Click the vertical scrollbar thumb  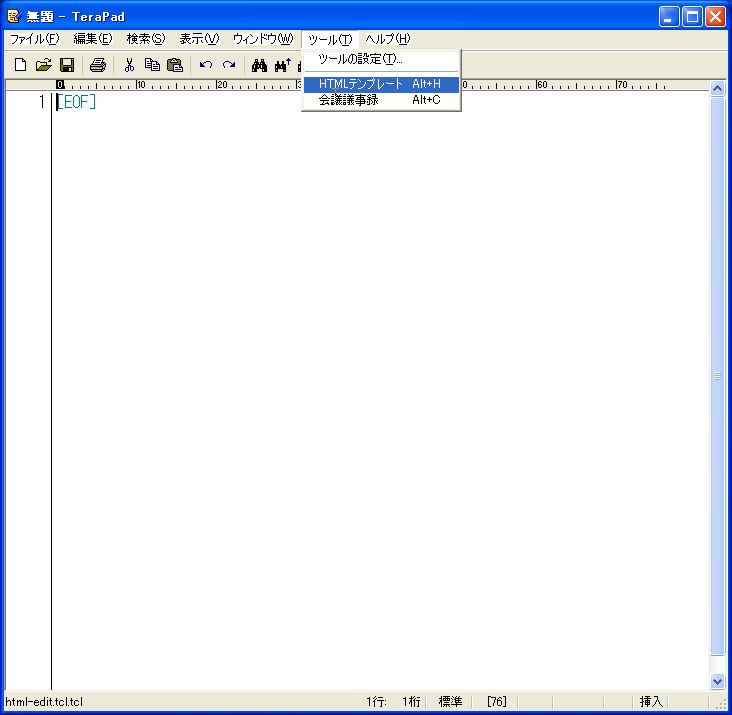tap(718, 376)
